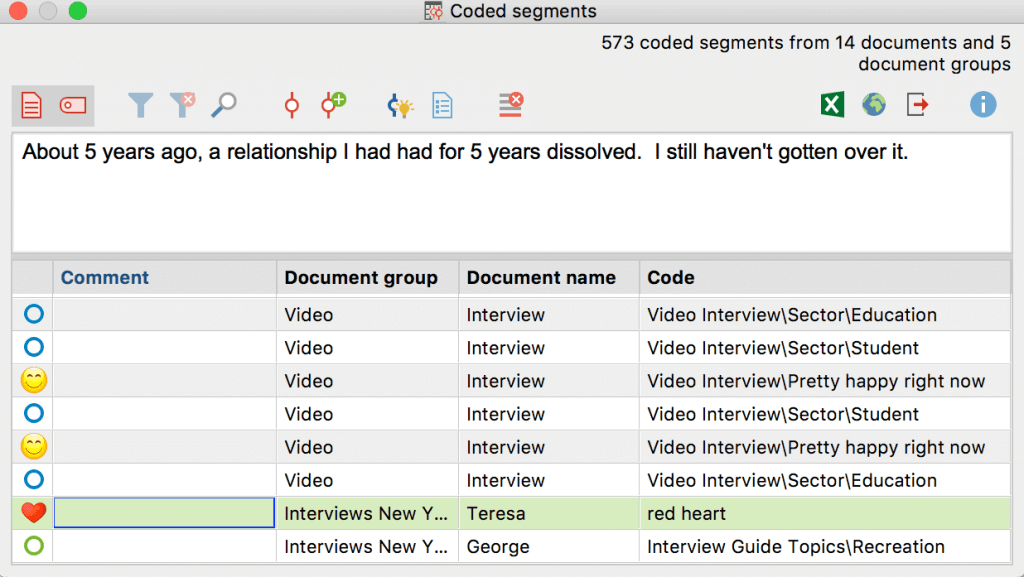
Task: Click the export icon with red arrow
Action: tap(917, 104)
